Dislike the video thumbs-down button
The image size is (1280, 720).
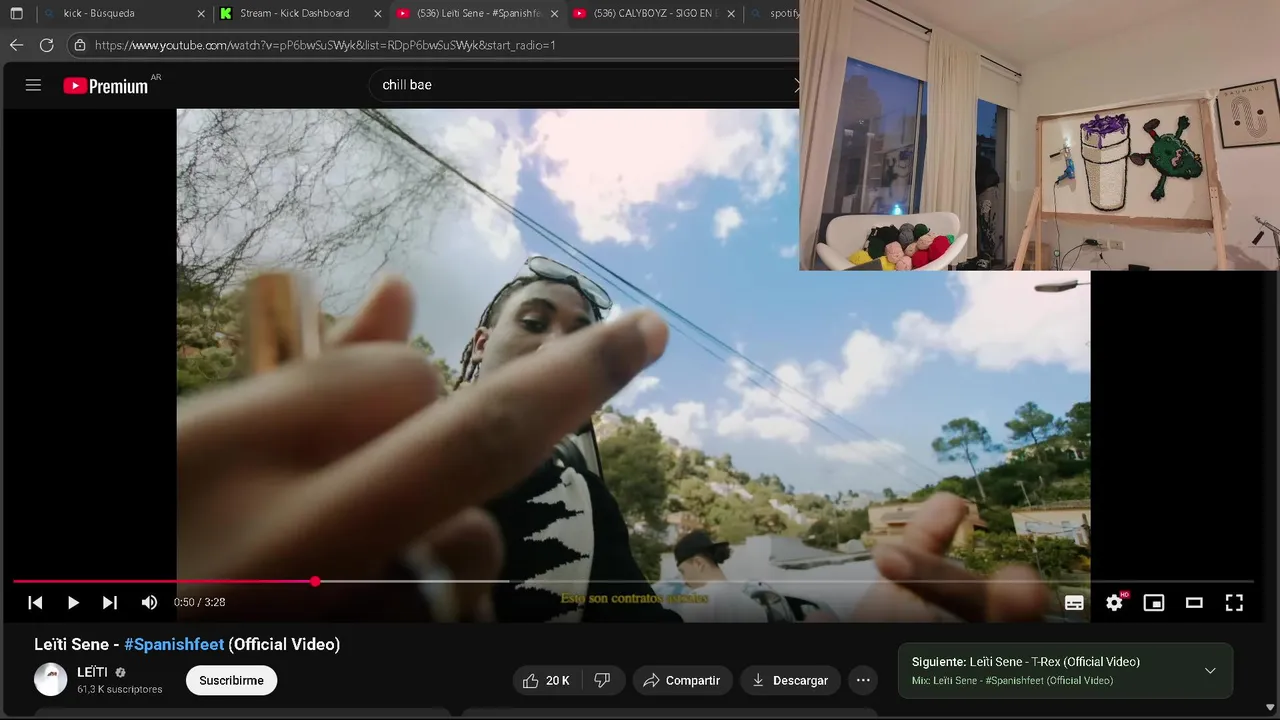tap(602, 680)
